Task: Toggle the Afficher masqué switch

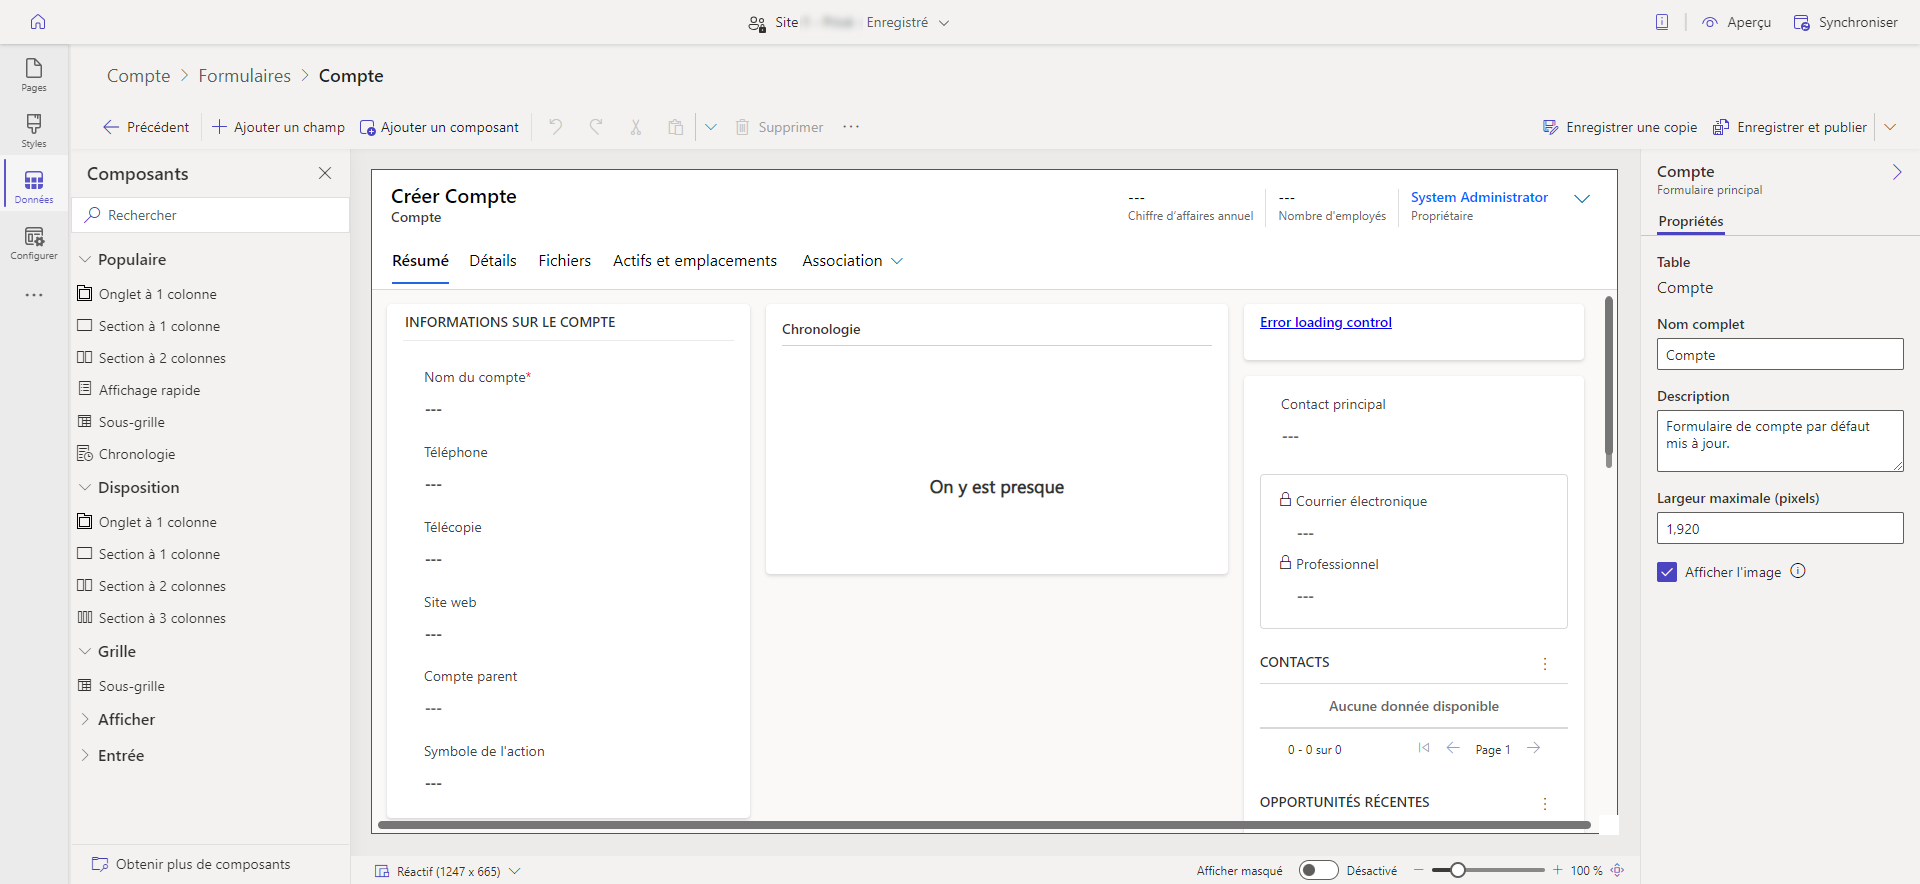Action: tap(1318, 870)
